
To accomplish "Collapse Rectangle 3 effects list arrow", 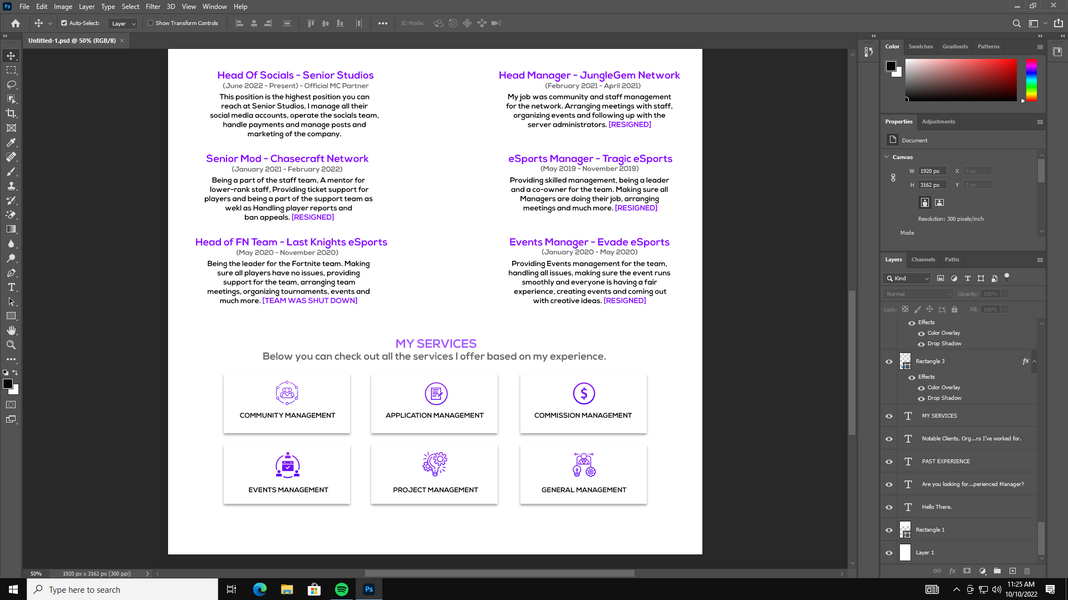I will (1035, 362).
